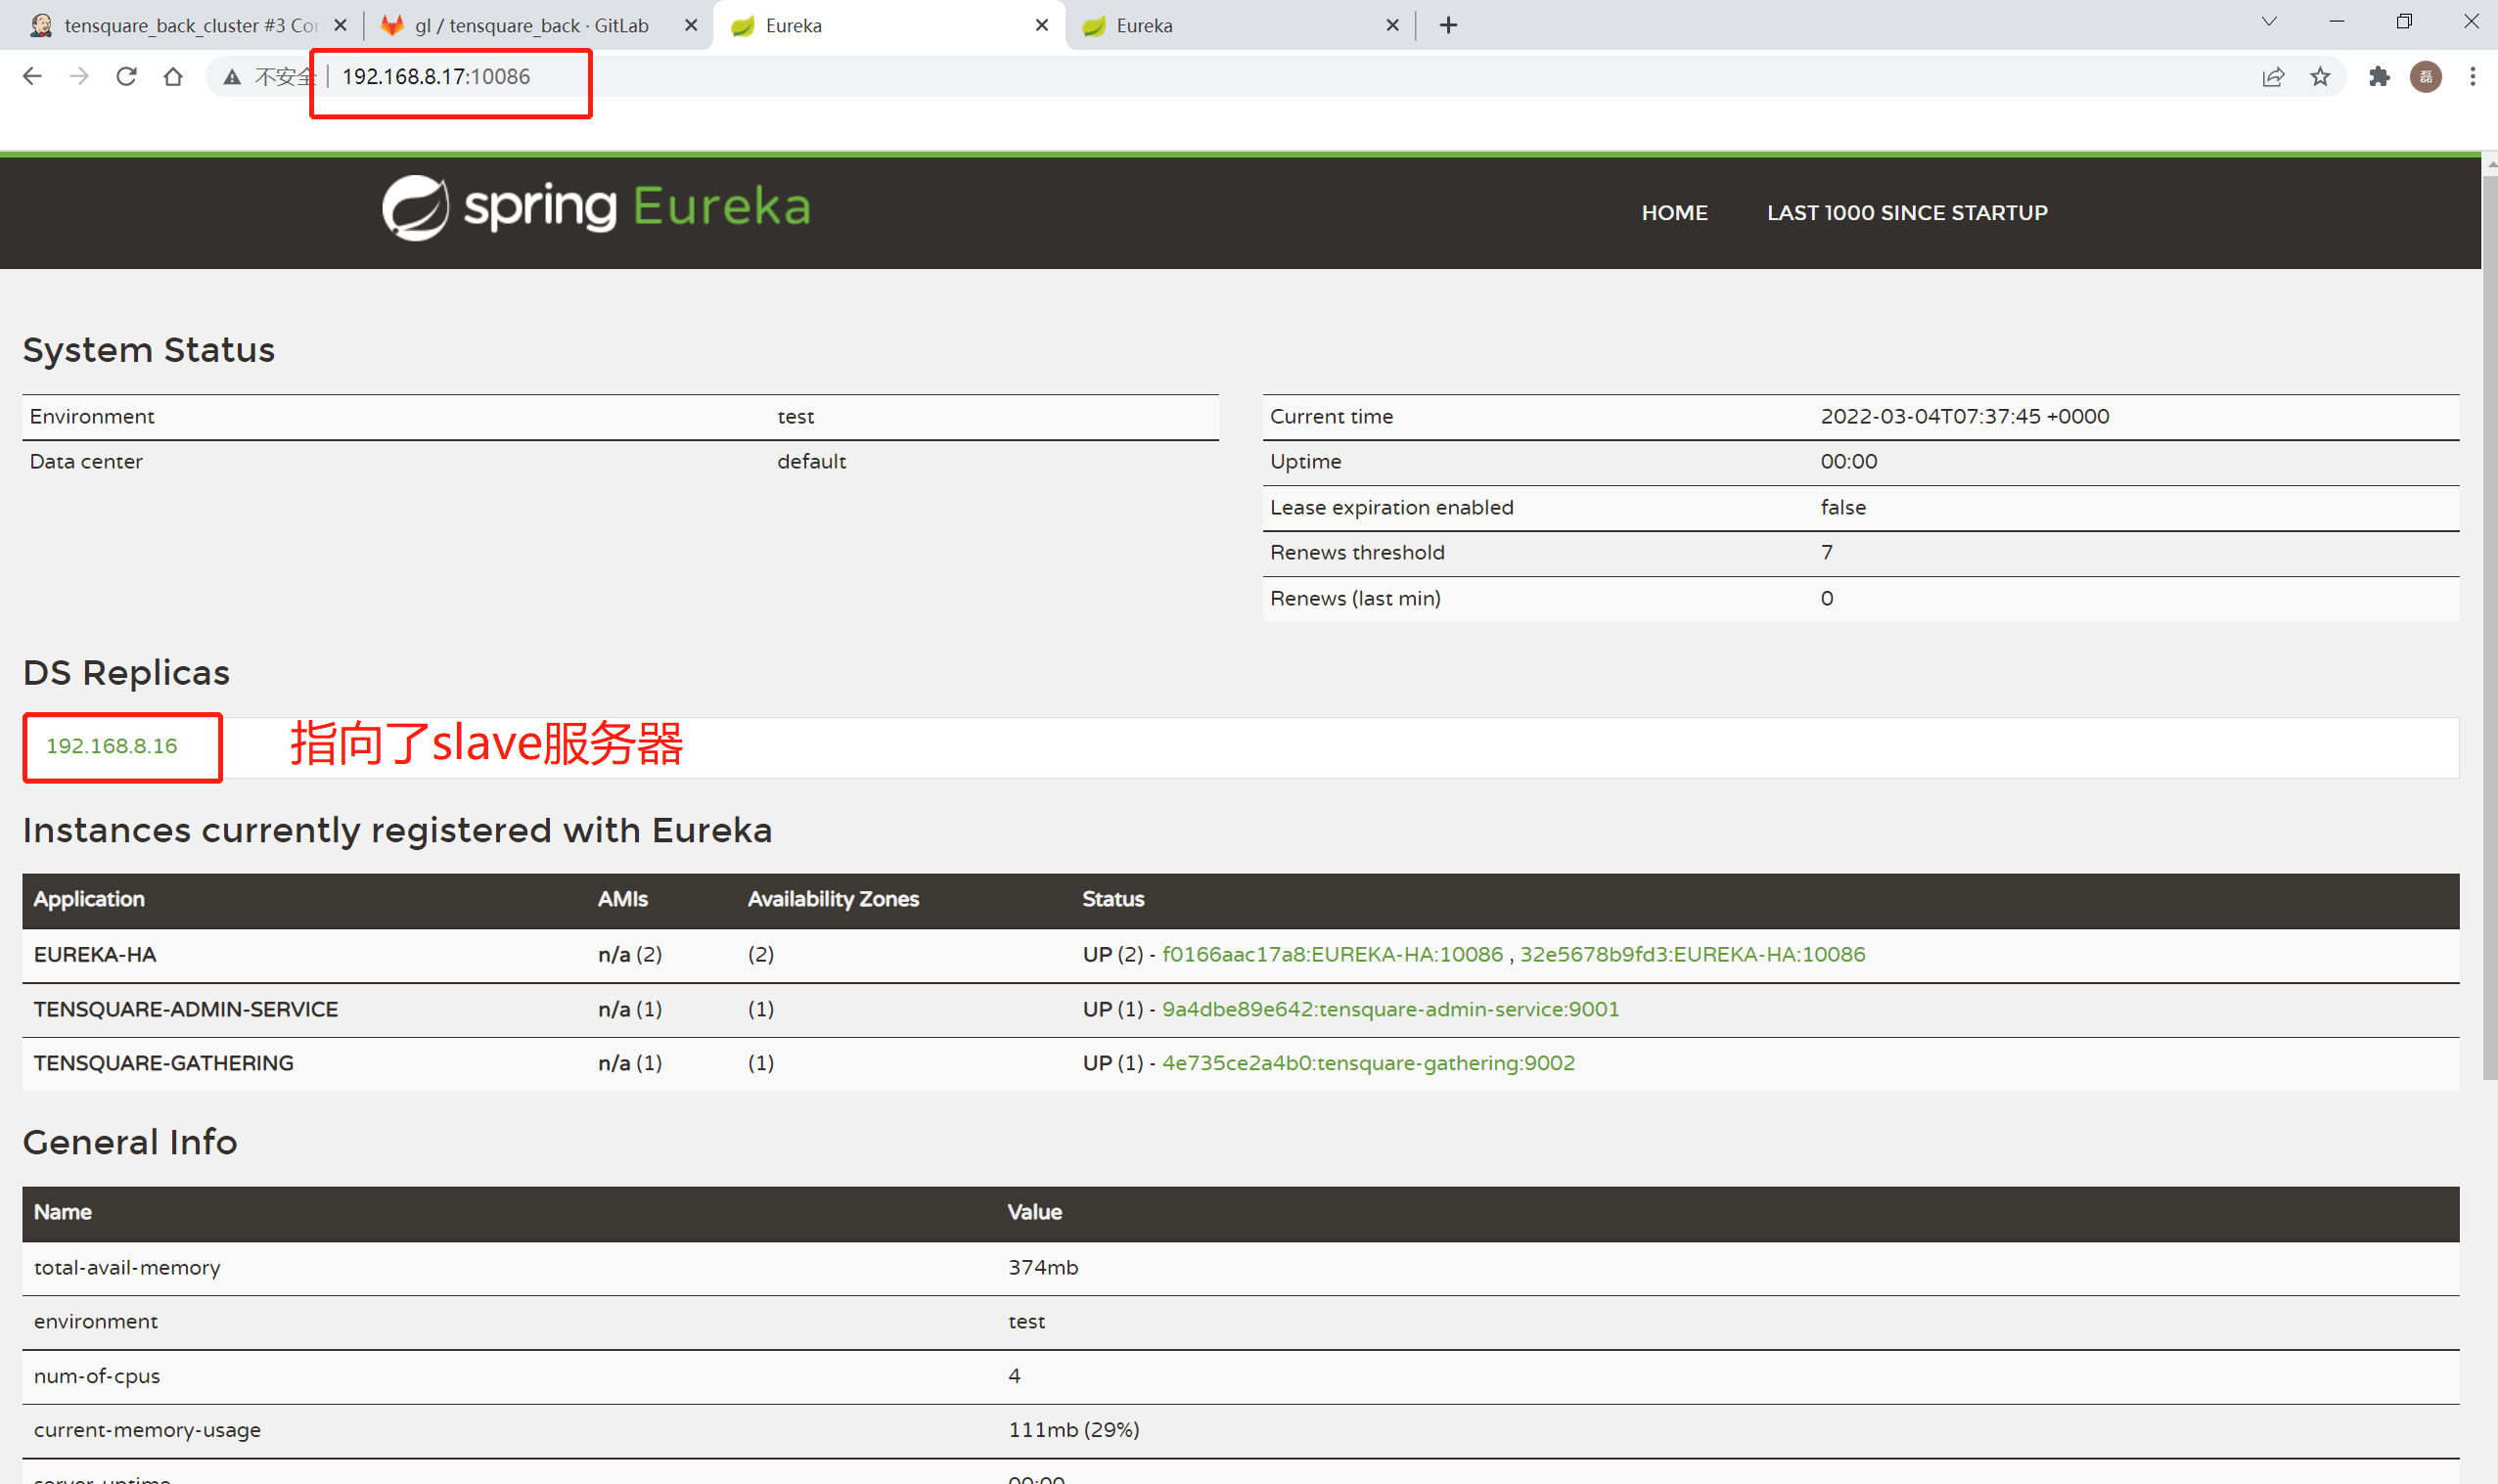Click the spring Eureka logo
Image resolution: width=2498 pixels, height=1484 pixels.
596,208
